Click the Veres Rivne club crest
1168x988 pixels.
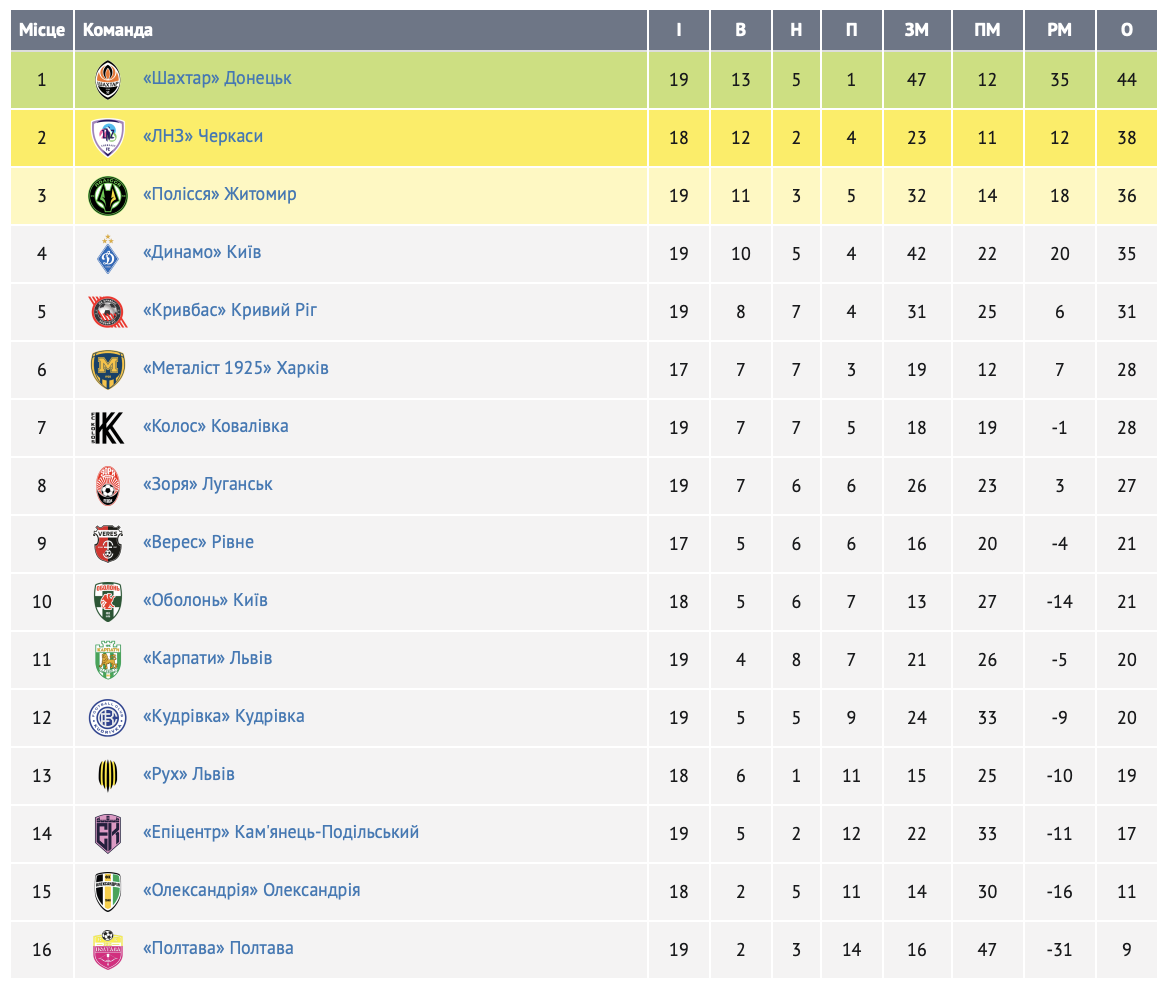coord(108,543)
